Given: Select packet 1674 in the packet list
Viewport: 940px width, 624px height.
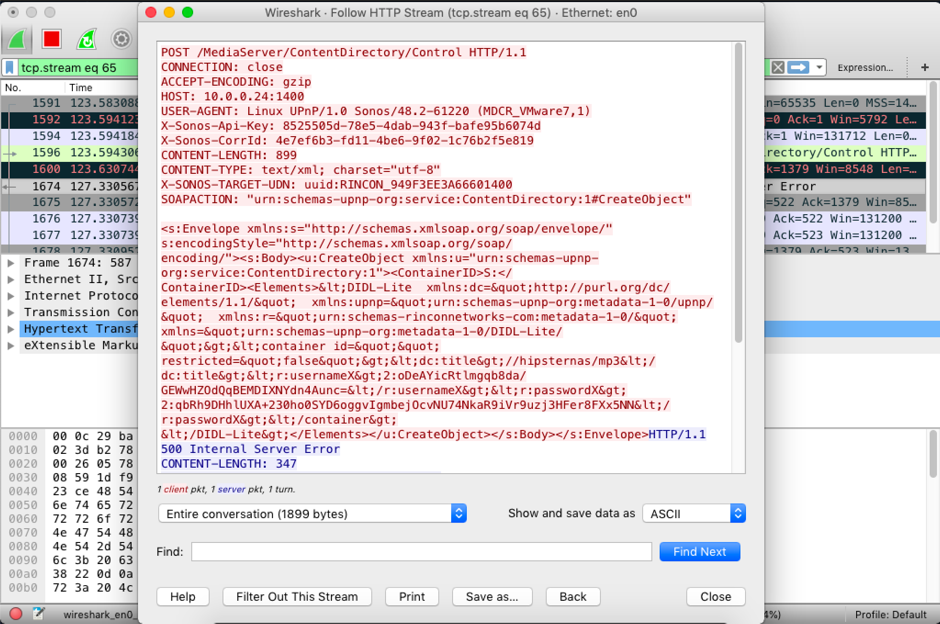Looking at the screenshot, I should click(70, 186).
